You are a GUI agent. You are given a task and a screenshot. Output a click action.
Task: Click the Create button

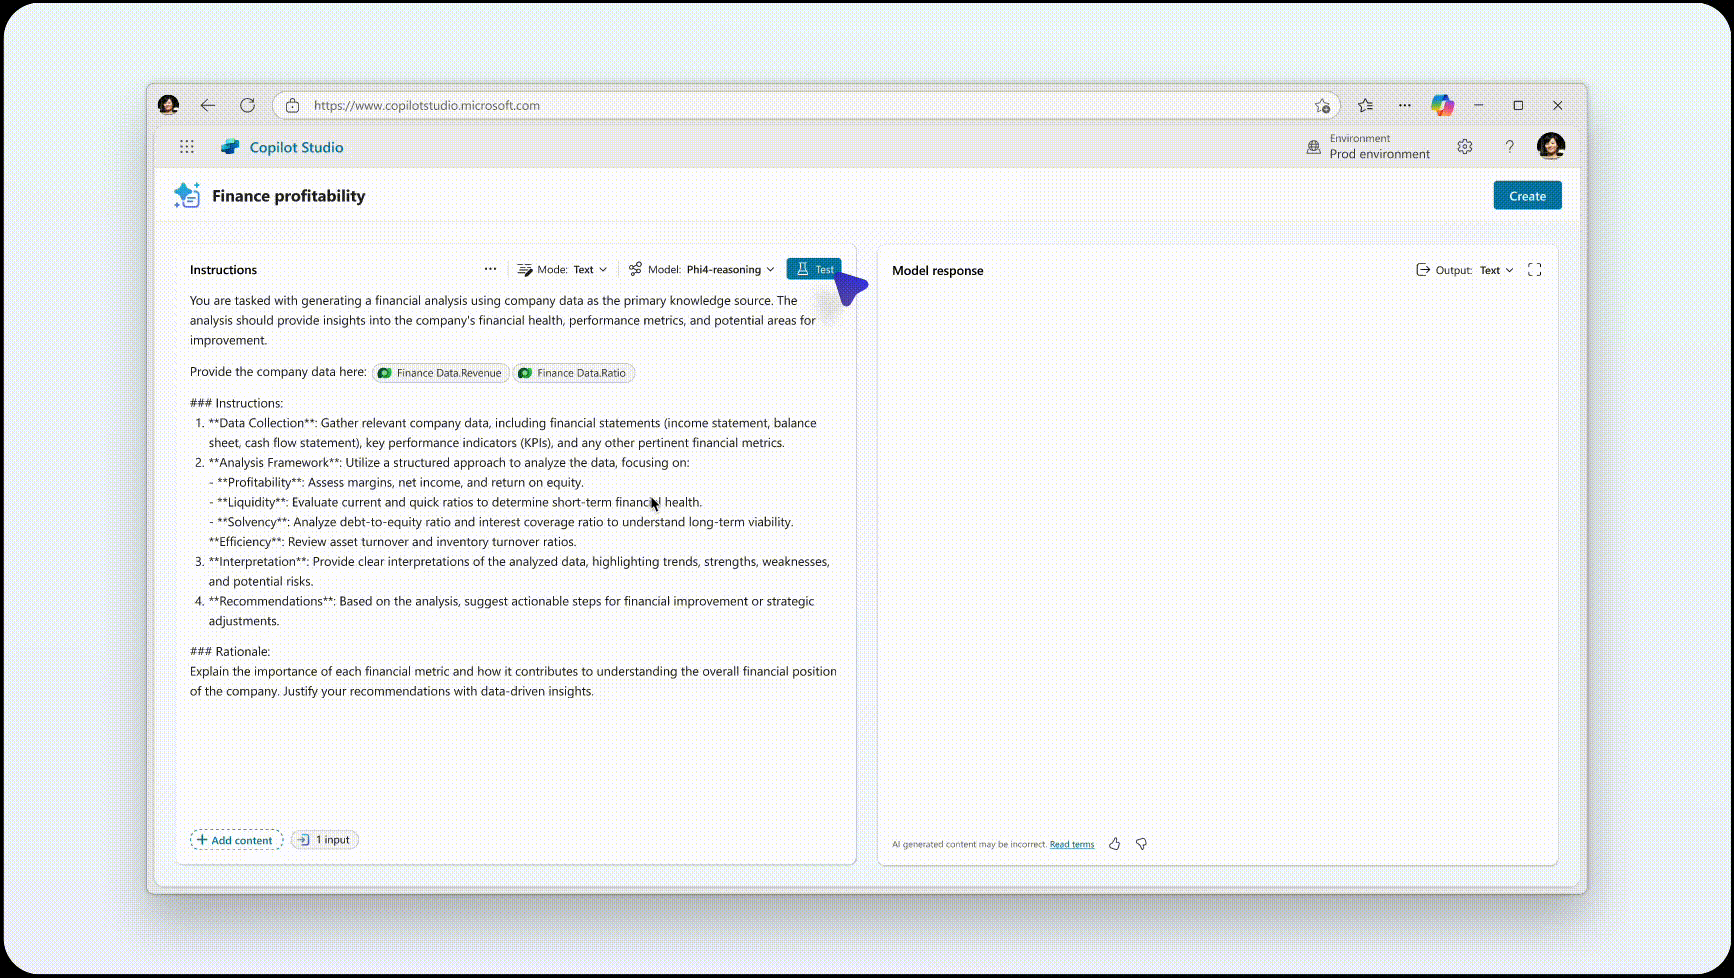tap(1526, 195)
